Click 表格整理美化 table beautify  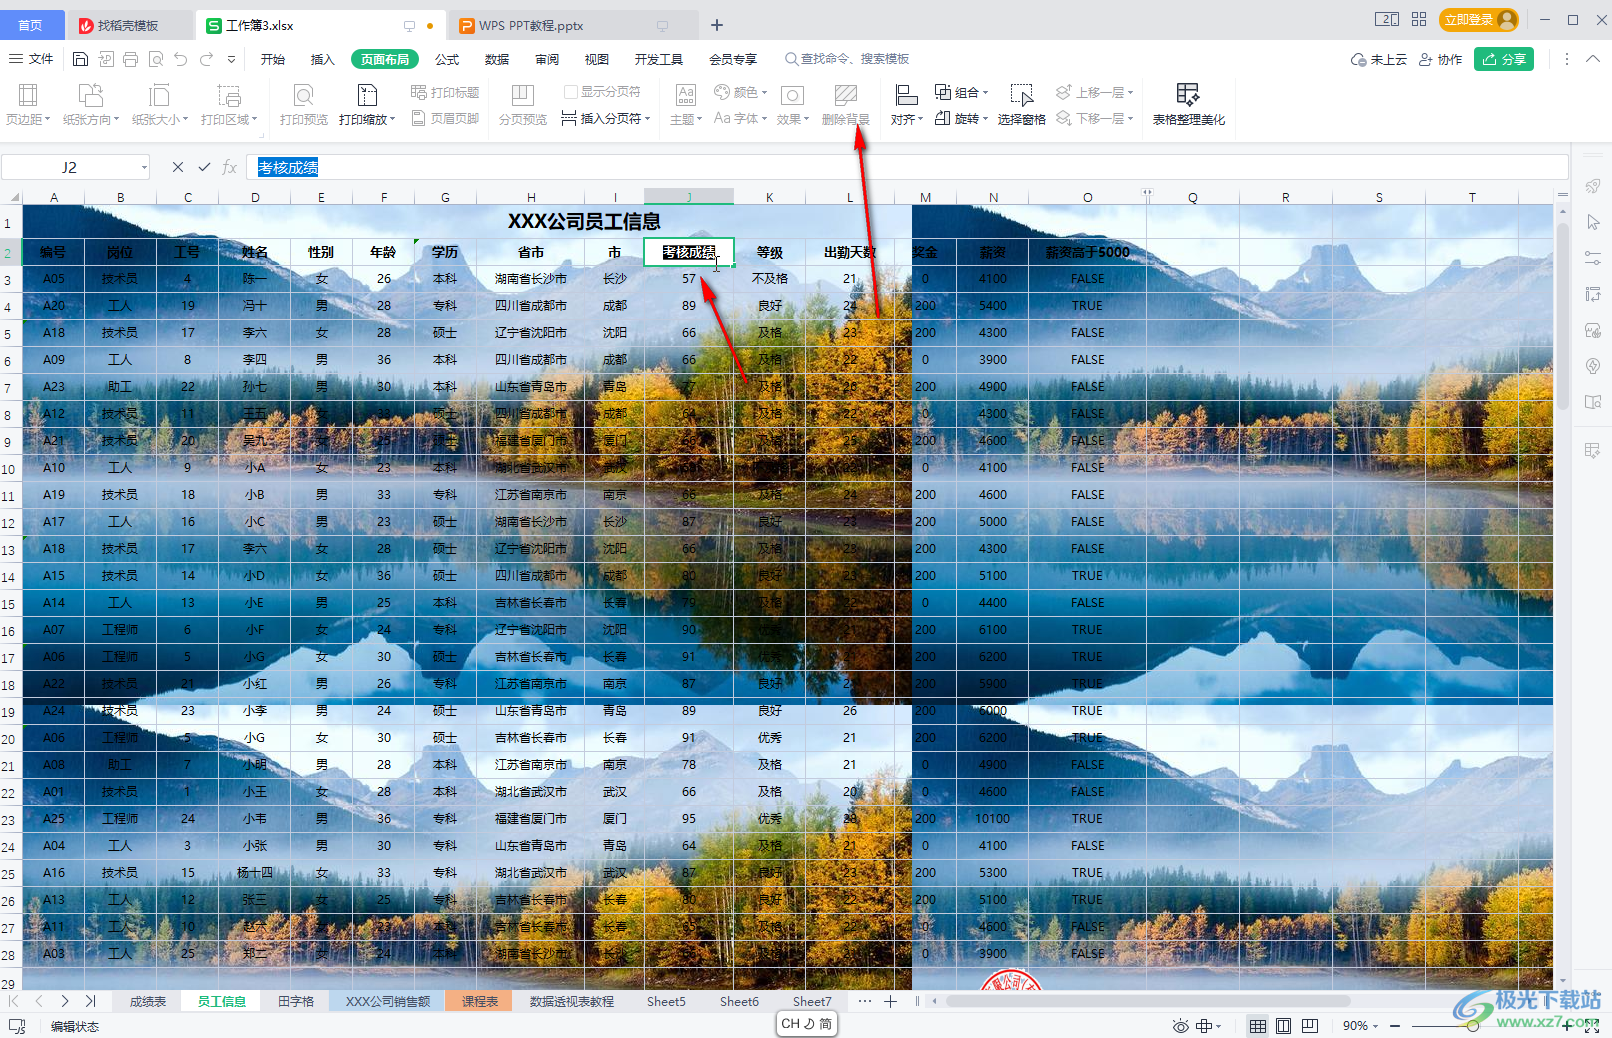pyautogui.click(x=1188, y=104)
